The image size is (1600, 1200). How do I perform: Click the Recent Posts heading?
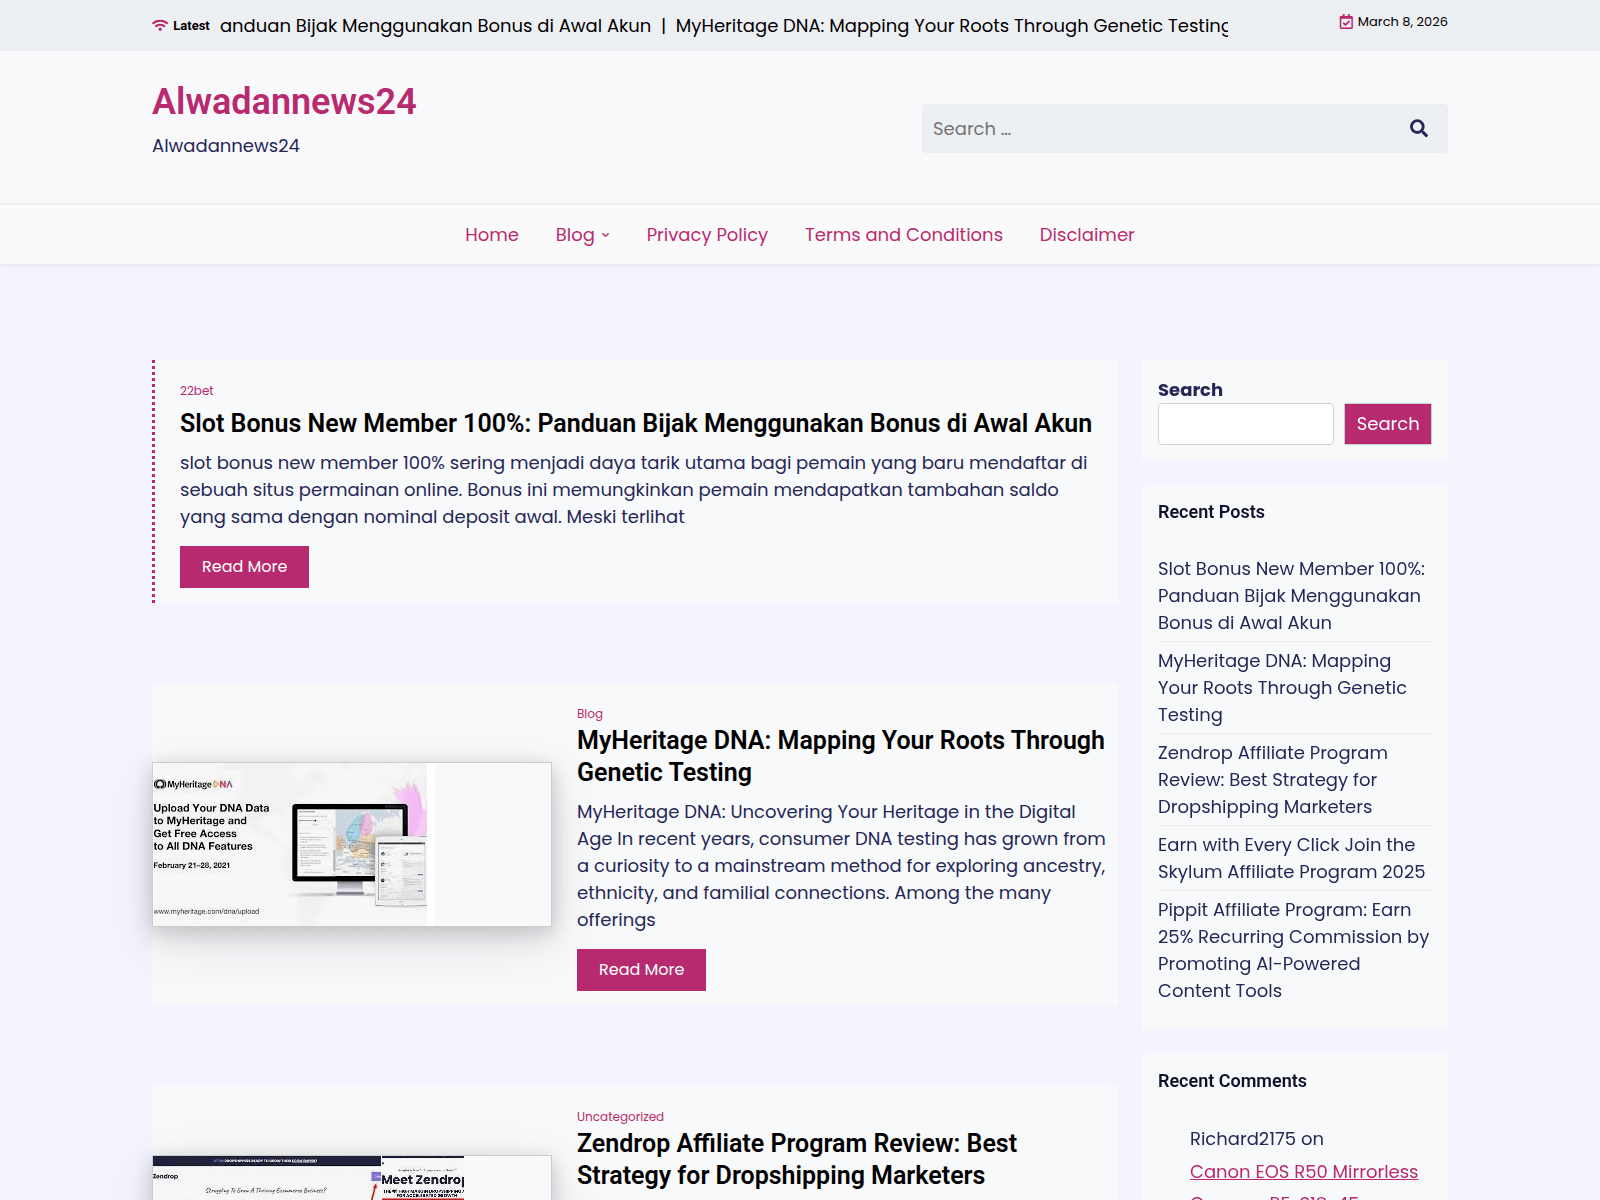[1211, 512]
